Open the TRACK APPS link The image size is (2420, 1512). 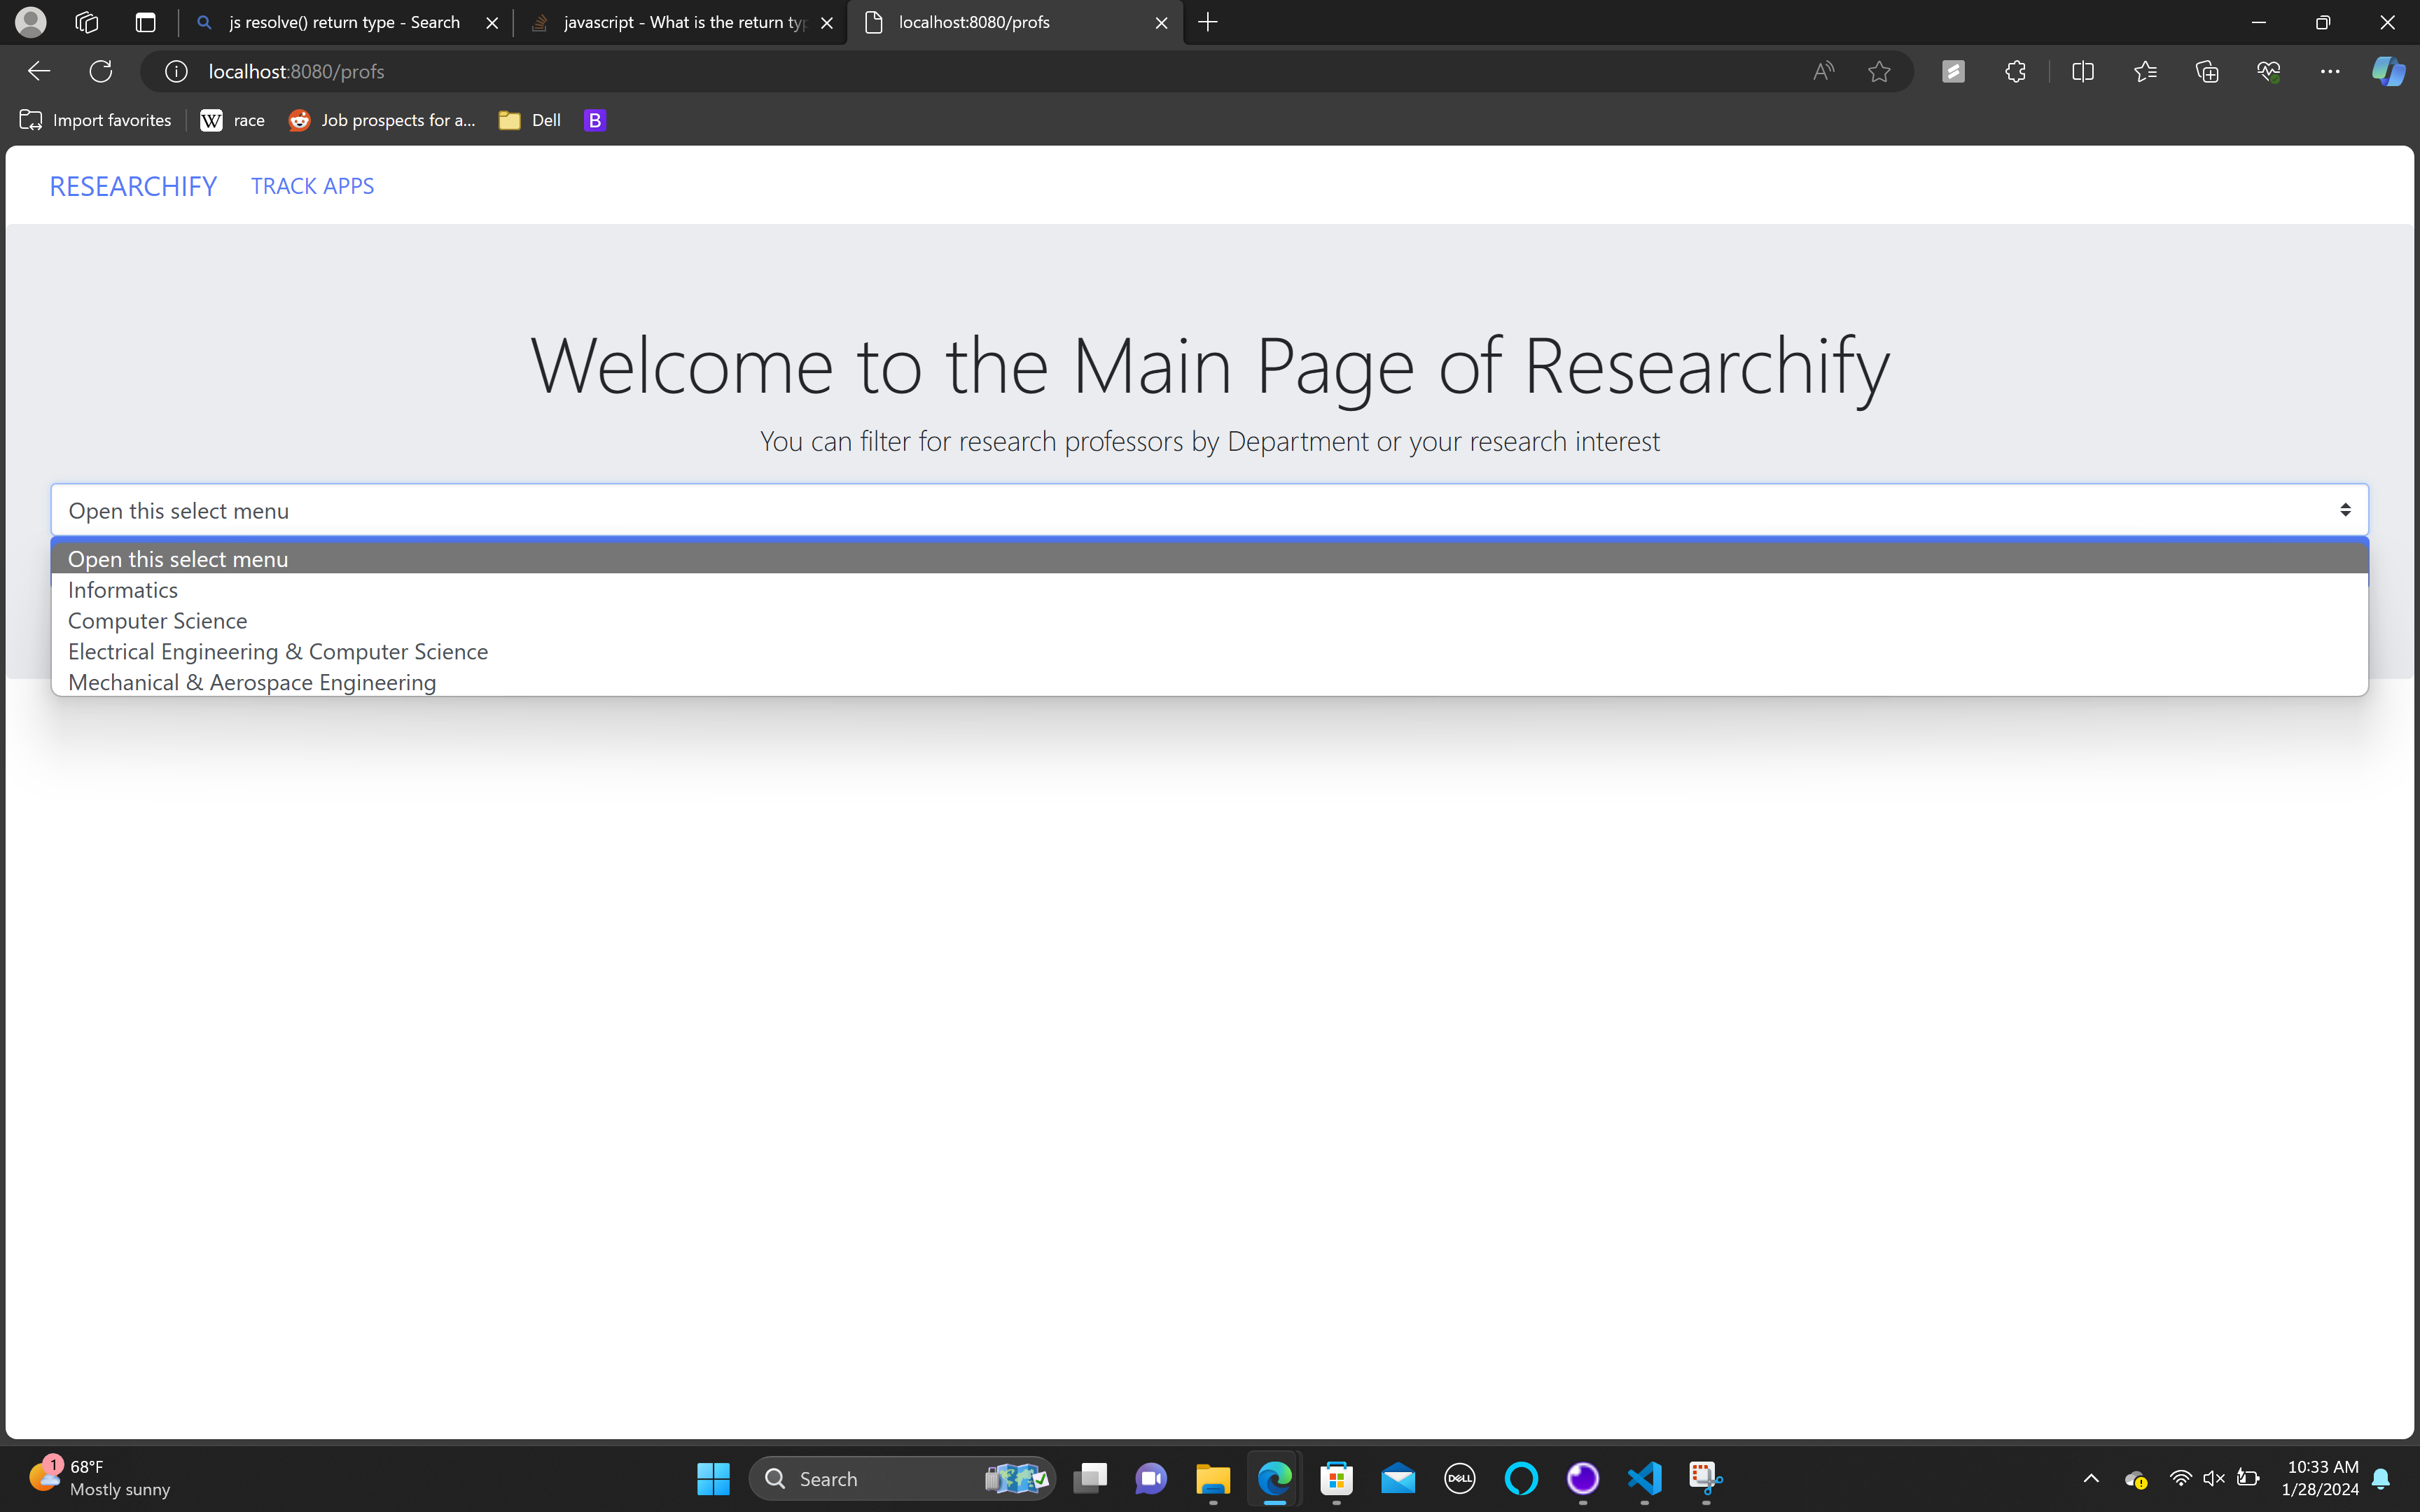tap(312, 186)
